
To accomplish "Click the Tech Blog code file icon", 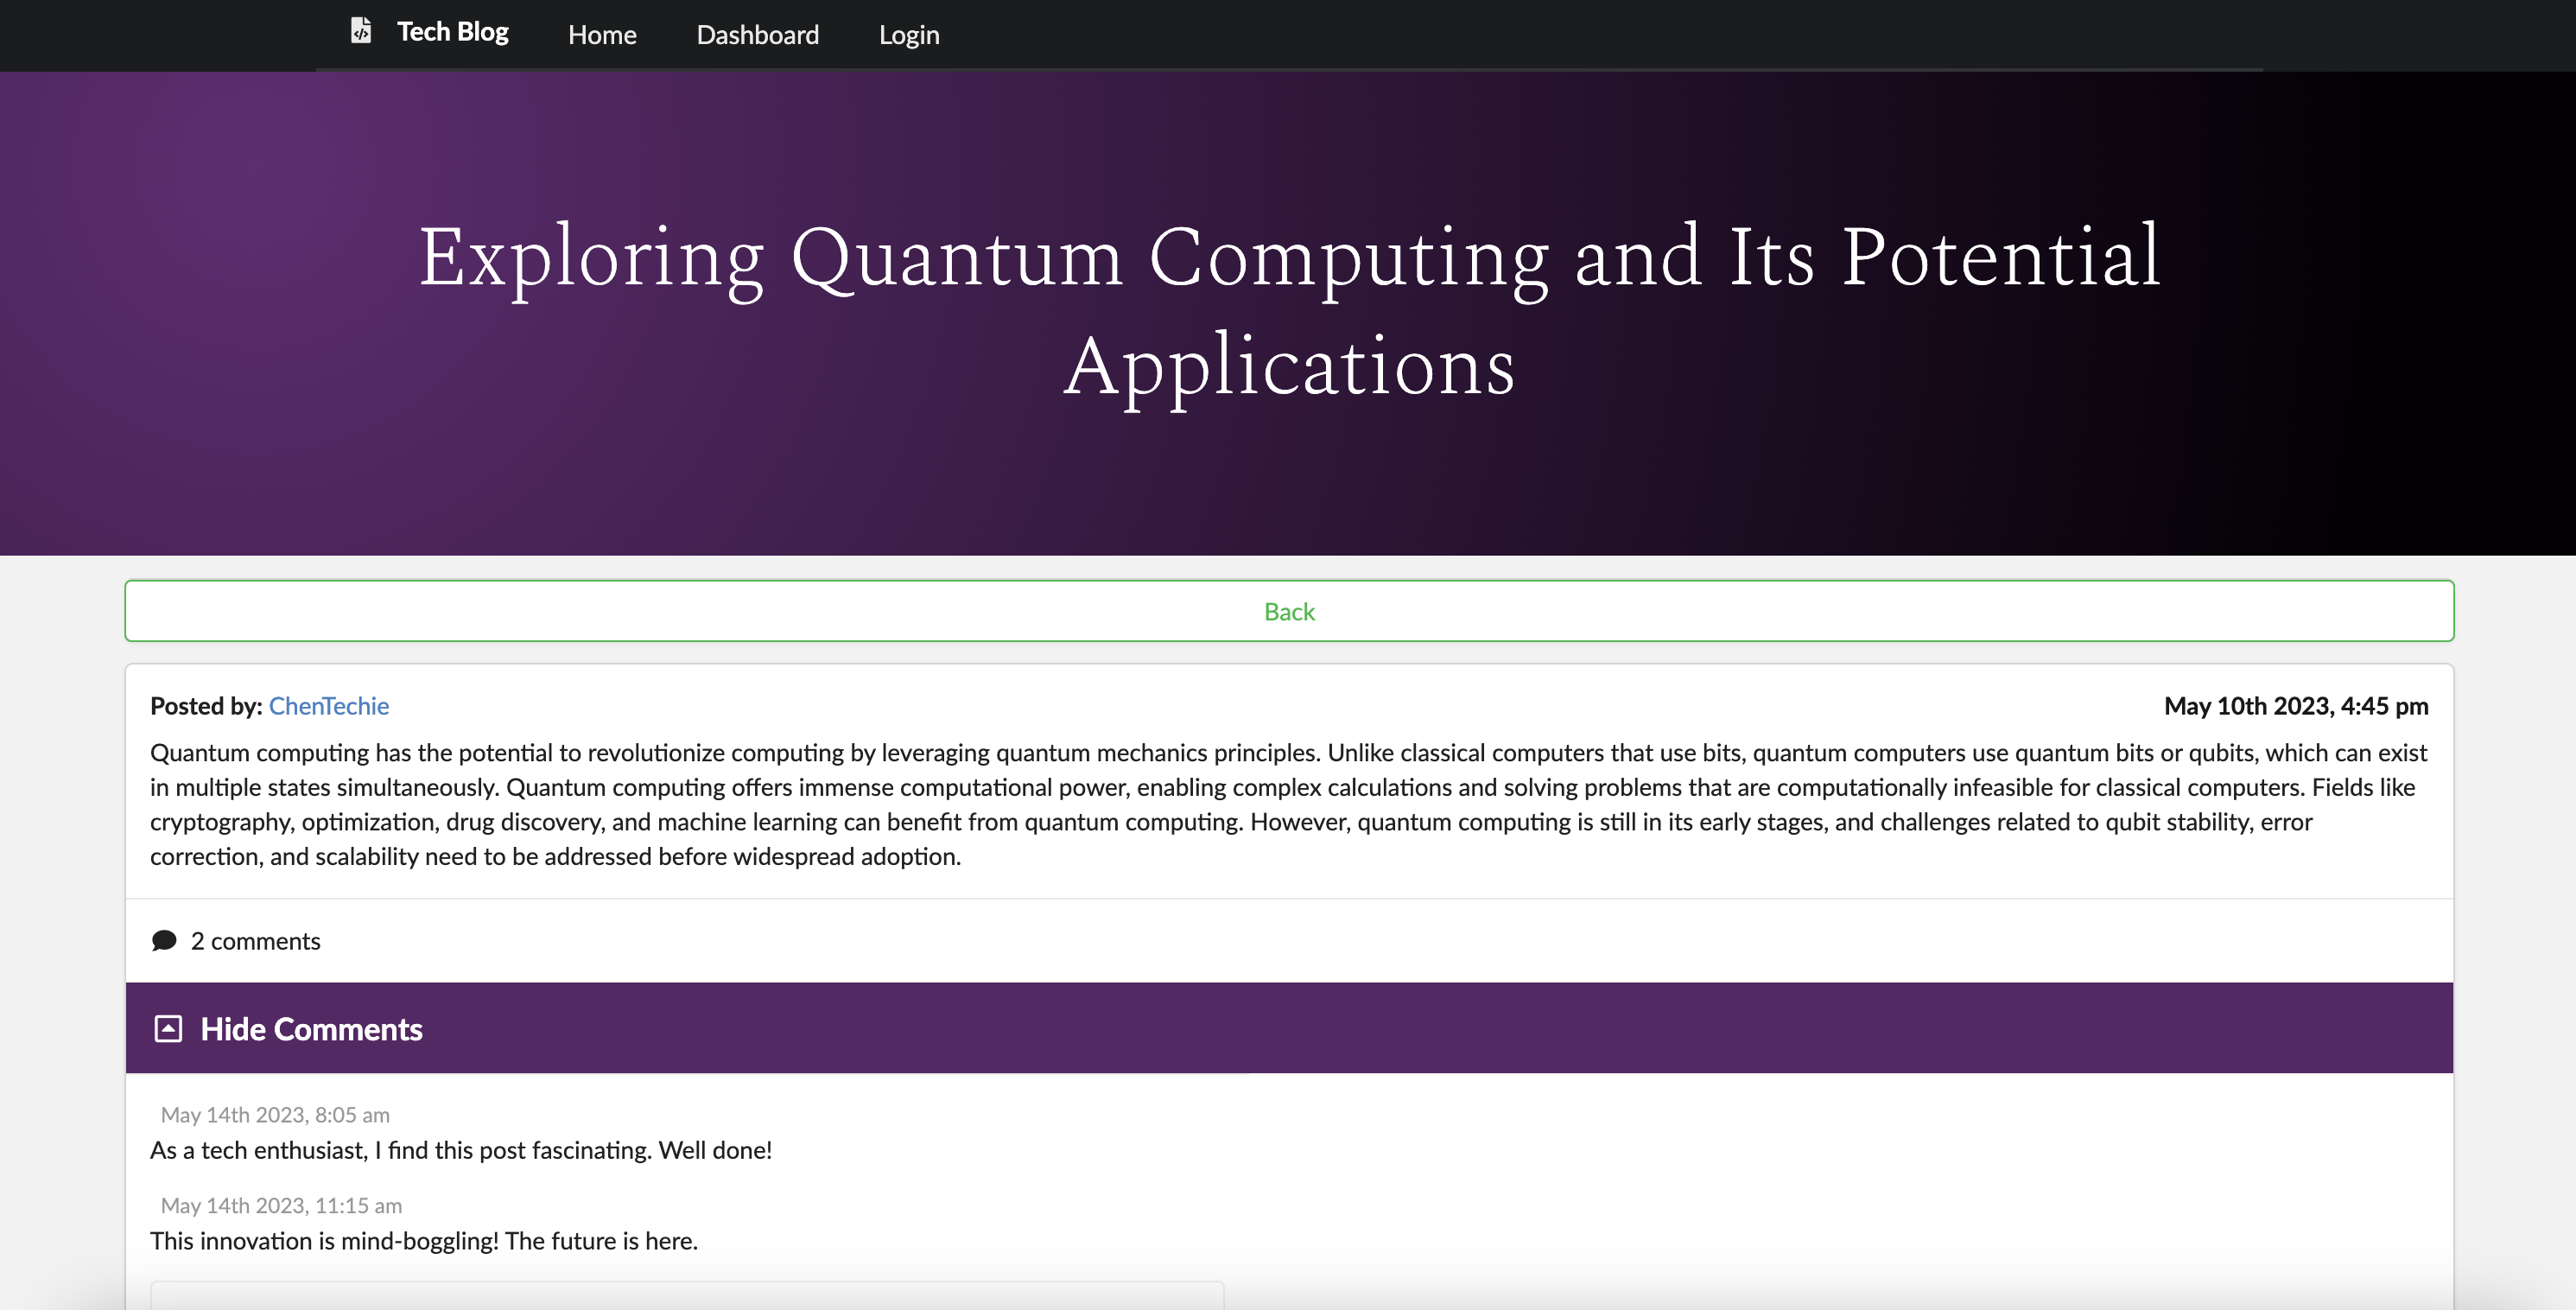I will (361, 31).
